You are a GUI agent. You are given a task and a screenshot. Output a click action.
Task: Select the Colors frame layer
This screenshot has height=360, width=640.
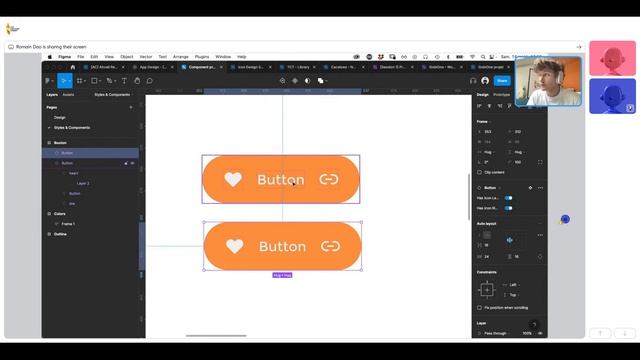click(x=60, y=214)
